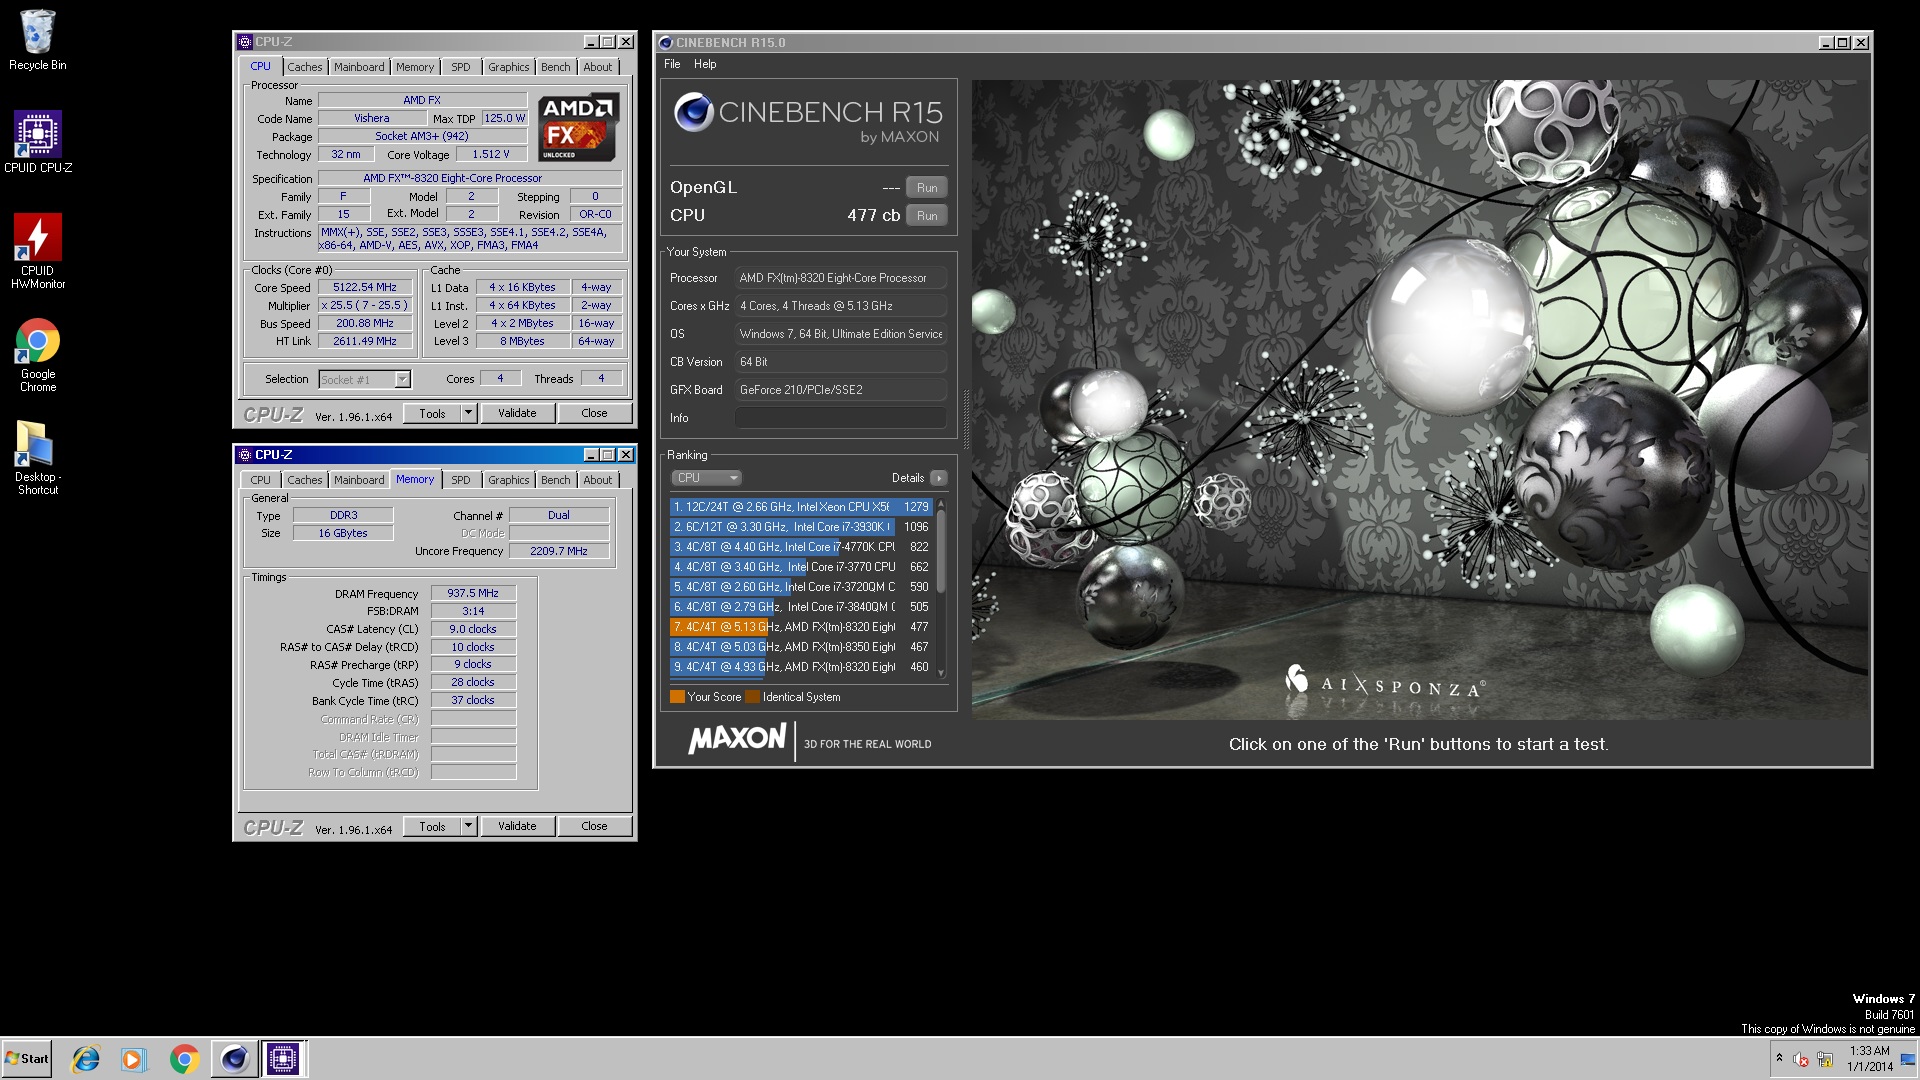This screenshot has width=1920, height=1080.
Task: Open the Help menu in Cinebench
Action: (705, 64)
